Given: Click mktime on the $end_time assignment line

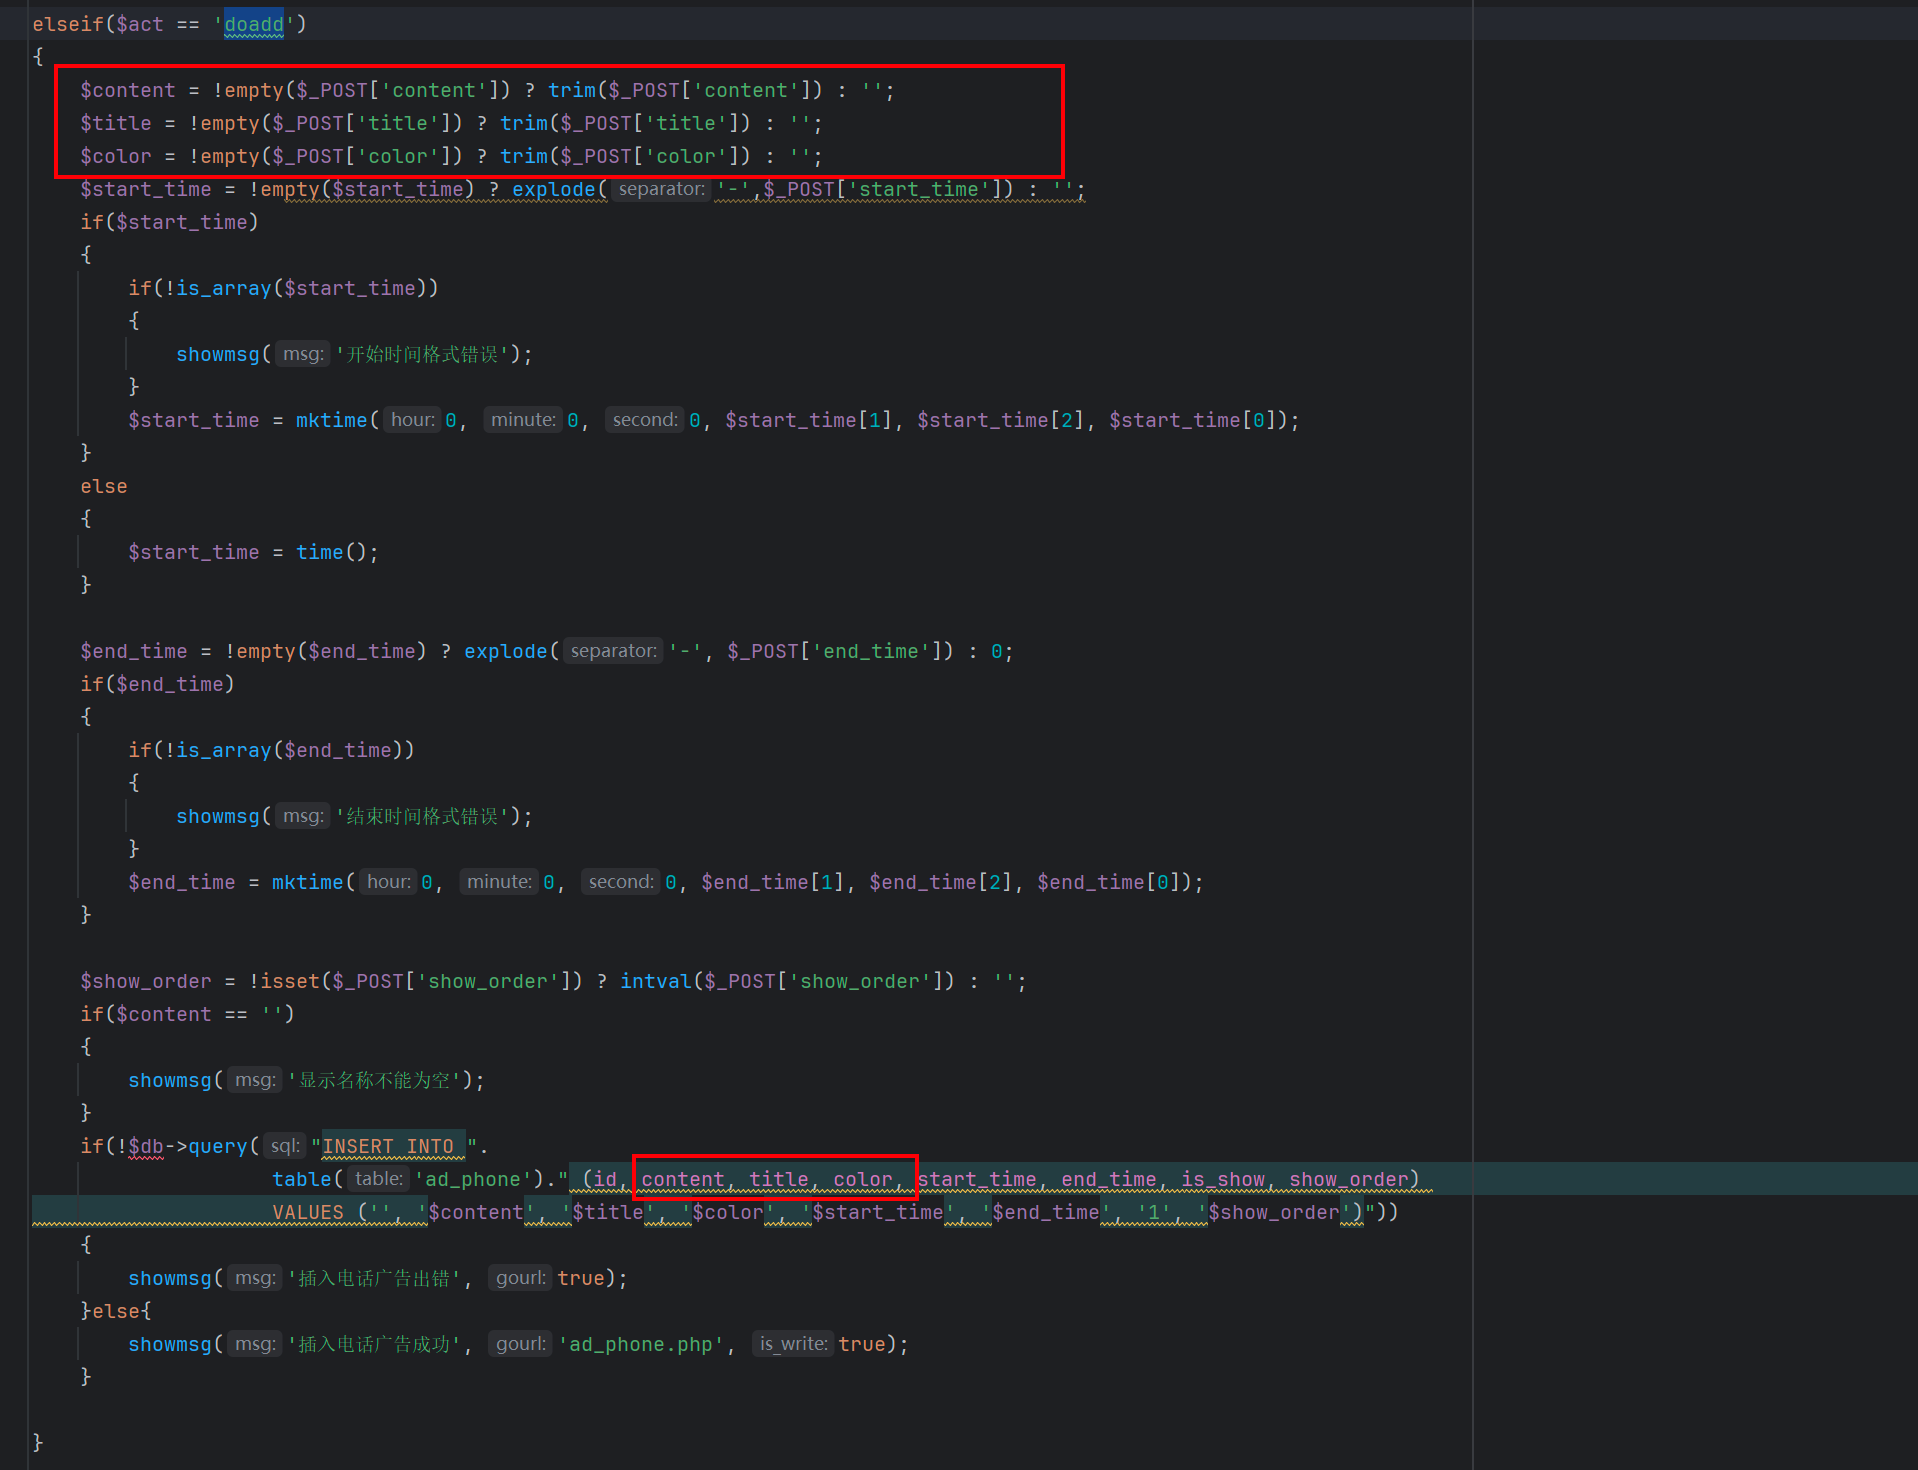Looking at the screenshot, I should (x=307, y=882).
